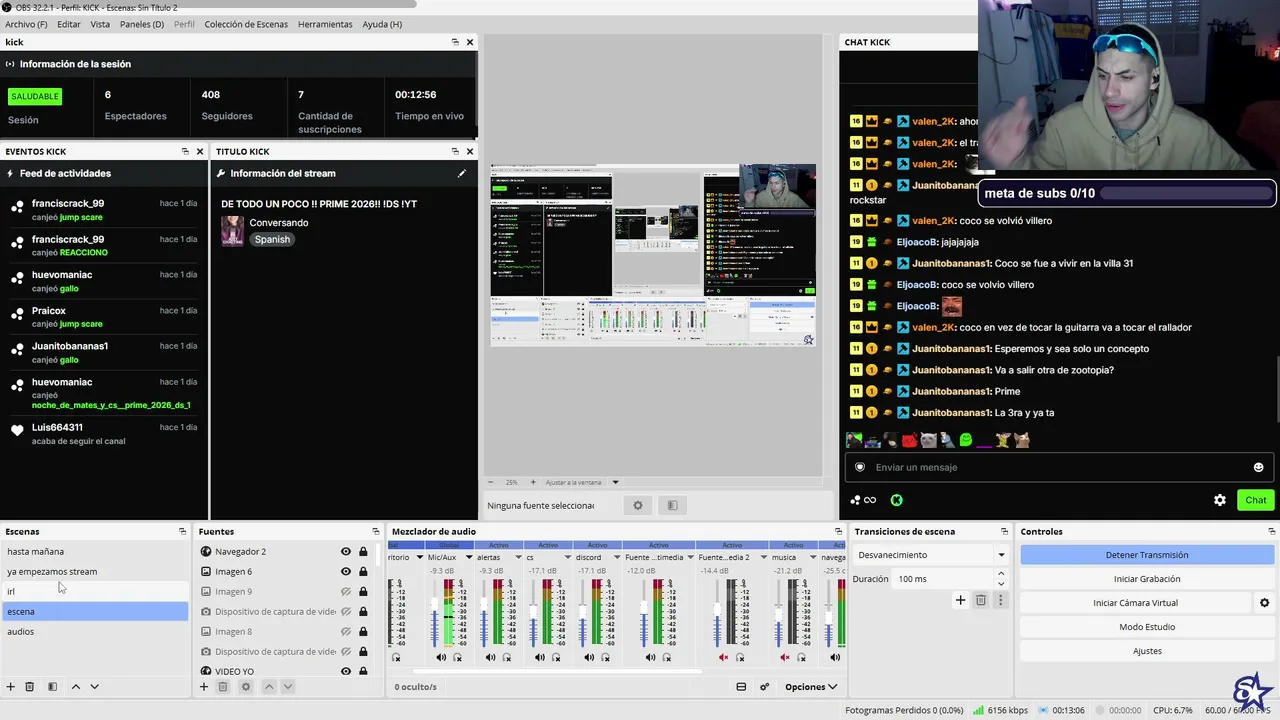This screenshot has width=1280, height=720.
Task: Open the emoji picker in chat
Action: 1258,467
